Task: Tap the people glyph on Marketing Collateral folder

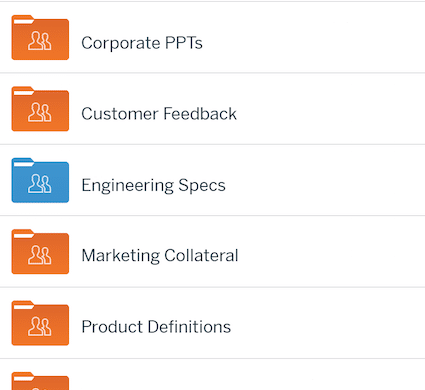Action: pos(40,255)
